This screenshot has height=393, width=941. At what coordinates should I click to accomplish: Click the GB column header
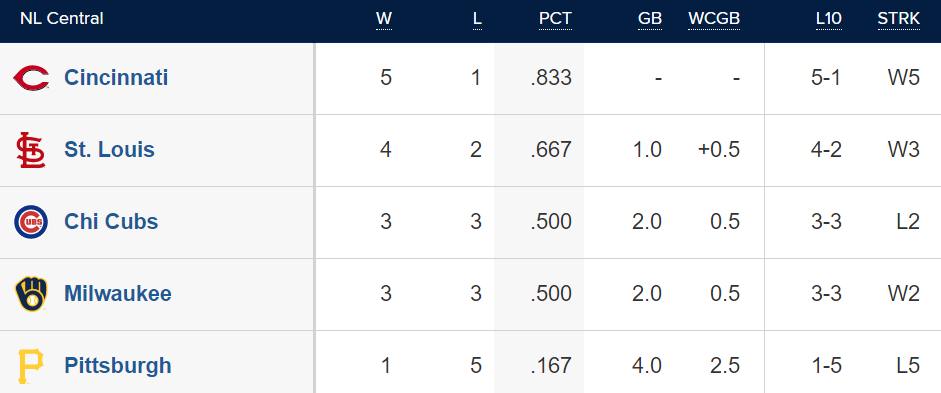point(650,19)
